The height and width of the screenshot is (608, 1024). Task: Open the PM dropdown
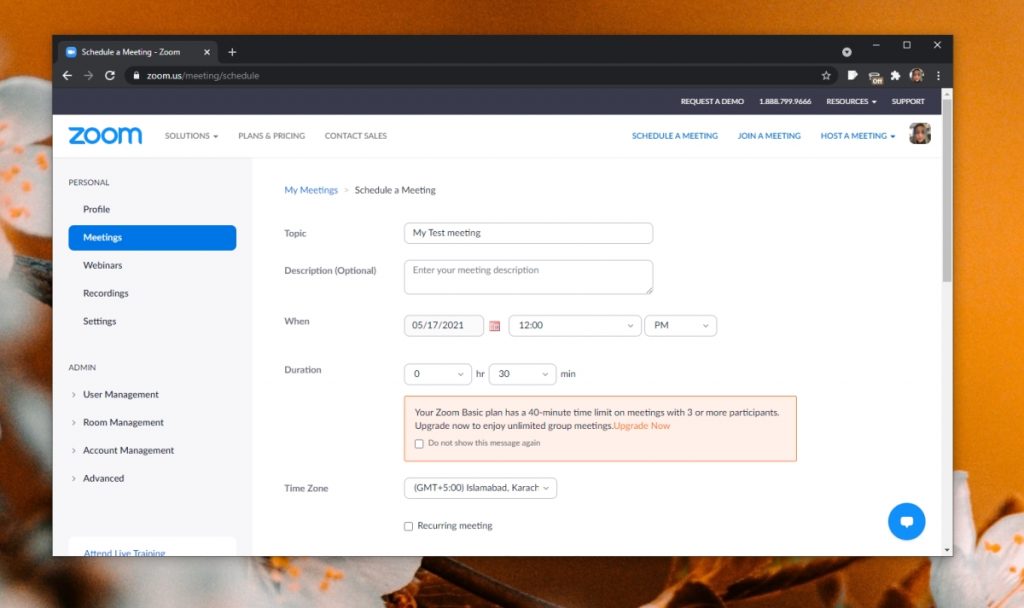[x=680, y=325]
